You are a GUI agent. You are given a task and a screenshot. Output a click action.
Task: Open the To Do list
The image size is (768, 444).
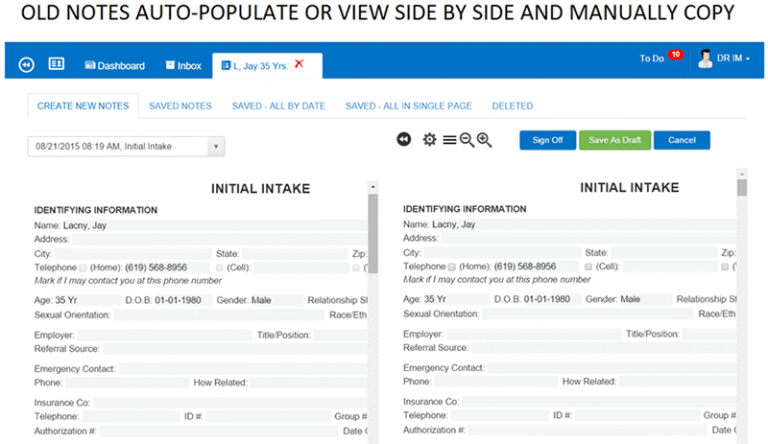click(x=651, y=58)
